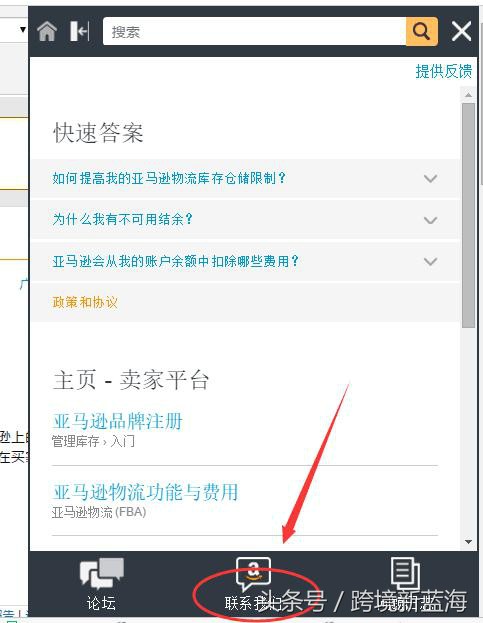The image size is (483, 623).
Task: Open the 亚马逊品牌注册 article link
Action: [118, 421]
